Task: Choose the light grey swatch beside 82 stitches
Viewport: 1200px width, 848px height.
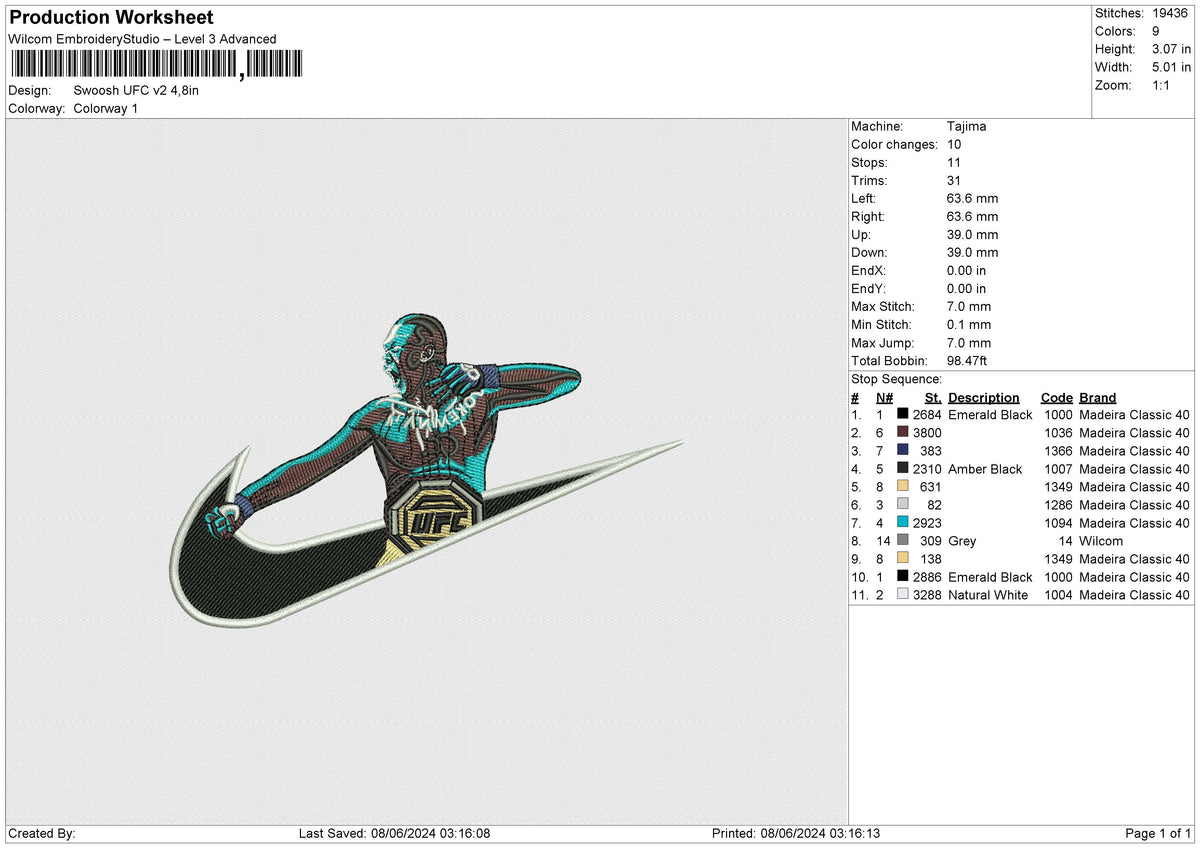Action: (x=903, y=505)
